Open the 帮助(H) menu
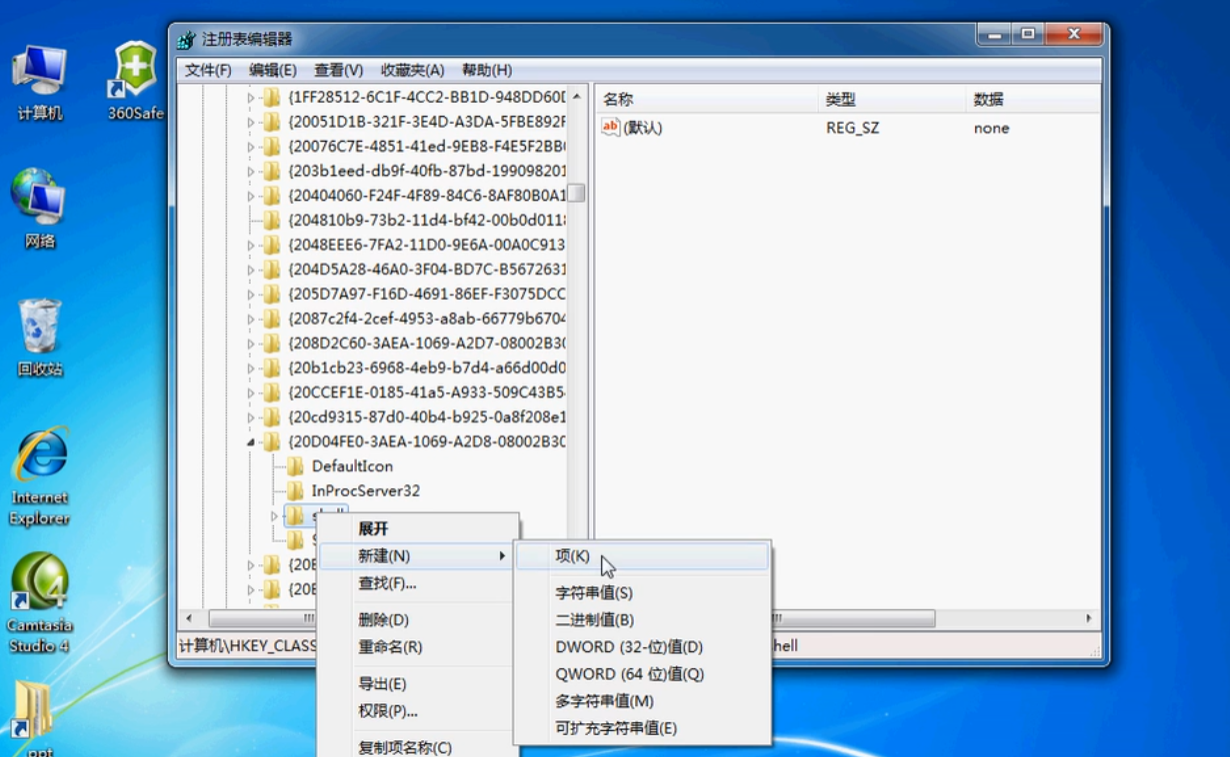The height and width of the screenshot is (757, 1230). [487, 70]
